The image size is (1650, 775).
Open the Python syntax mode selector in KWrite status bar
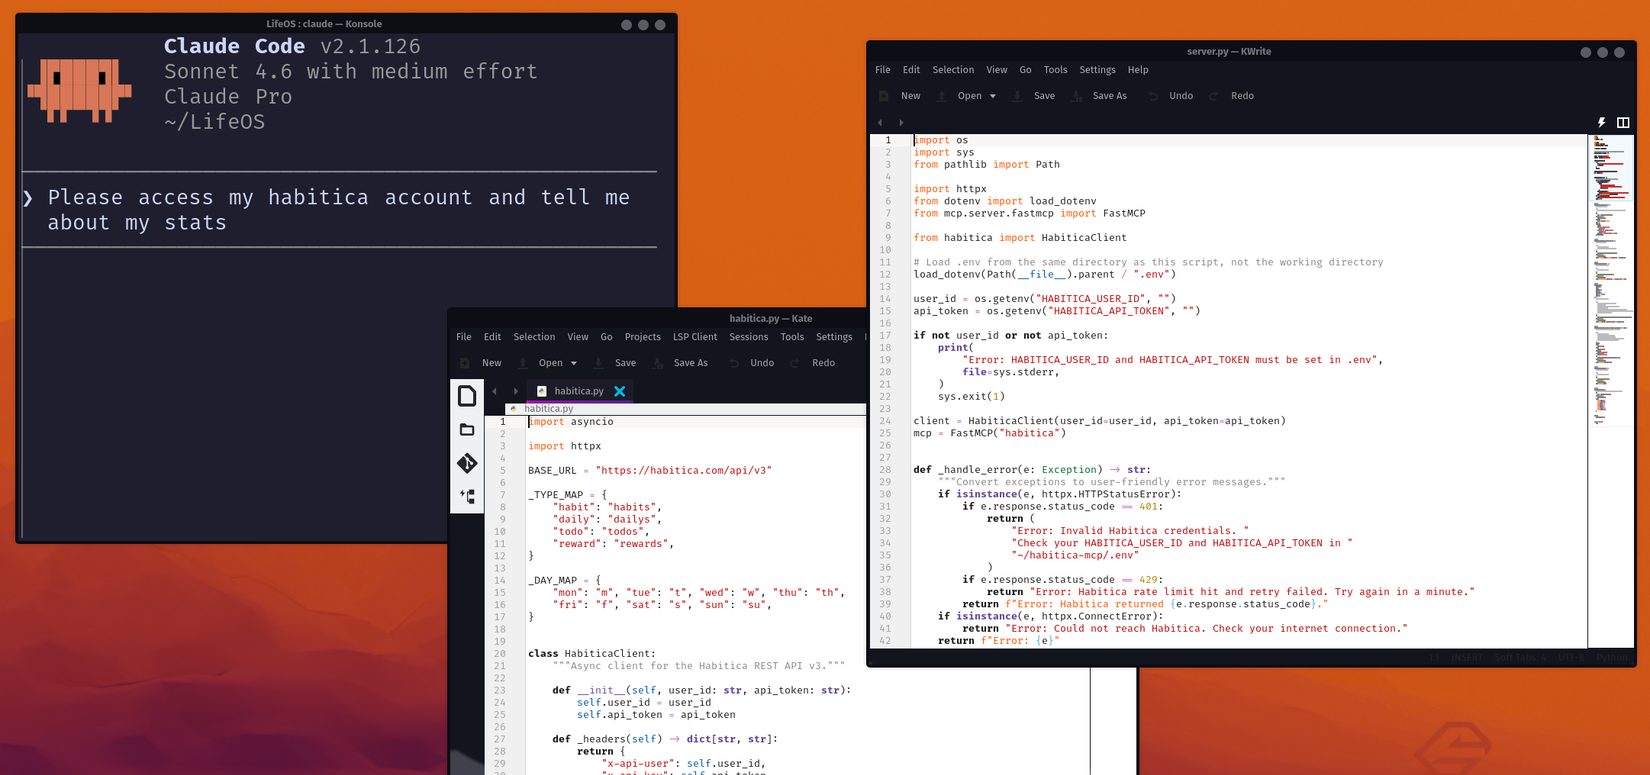pyautogui.click(x=1611, y=658)
